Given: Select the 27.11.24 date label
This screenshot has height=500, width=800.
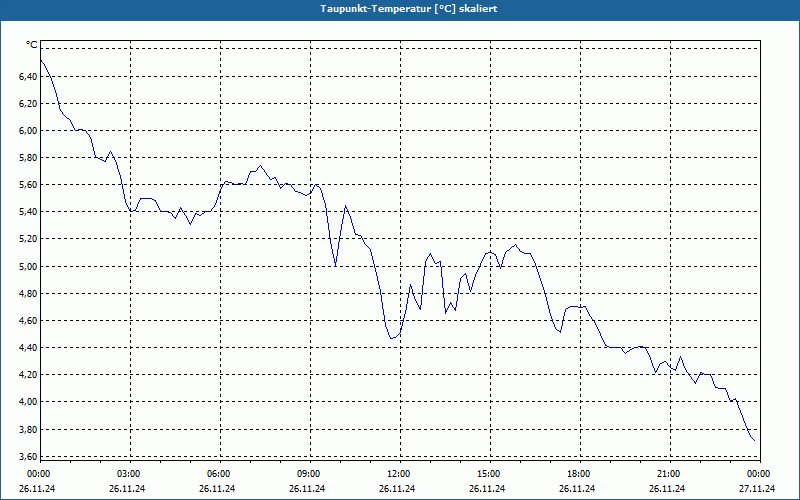Looking at the screenshot, I should [758, 489].
